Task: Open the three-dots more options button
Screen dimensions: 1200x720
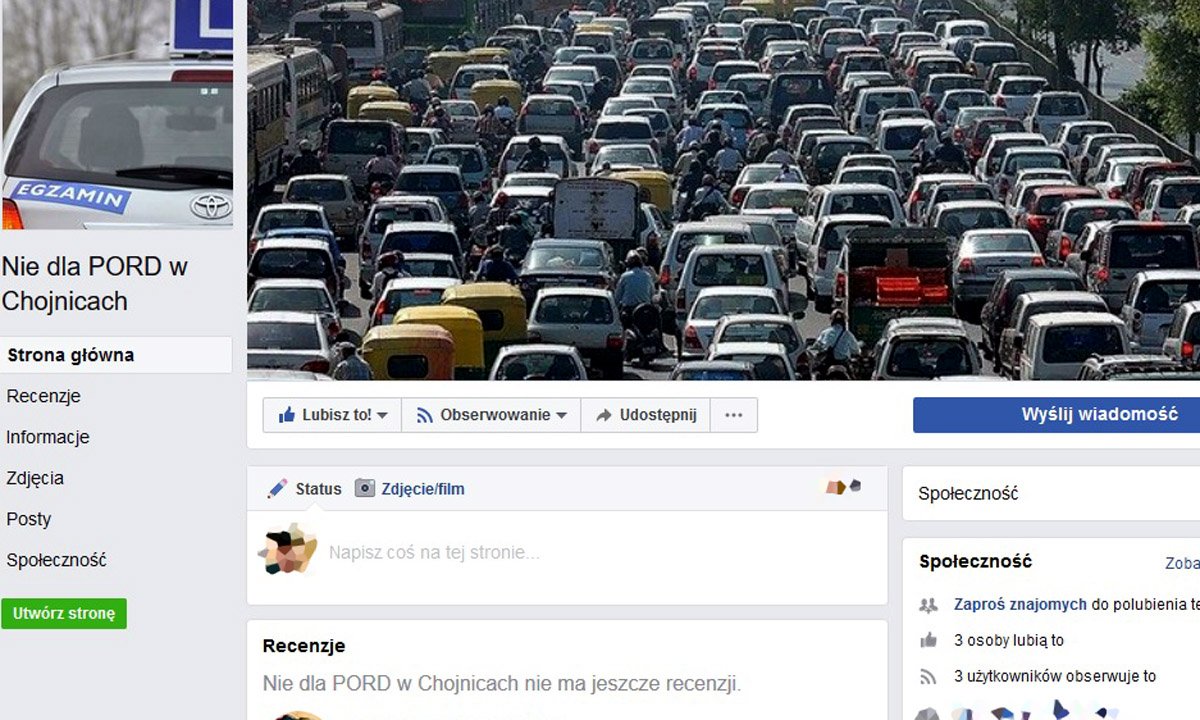Action: tap(734, 415)
